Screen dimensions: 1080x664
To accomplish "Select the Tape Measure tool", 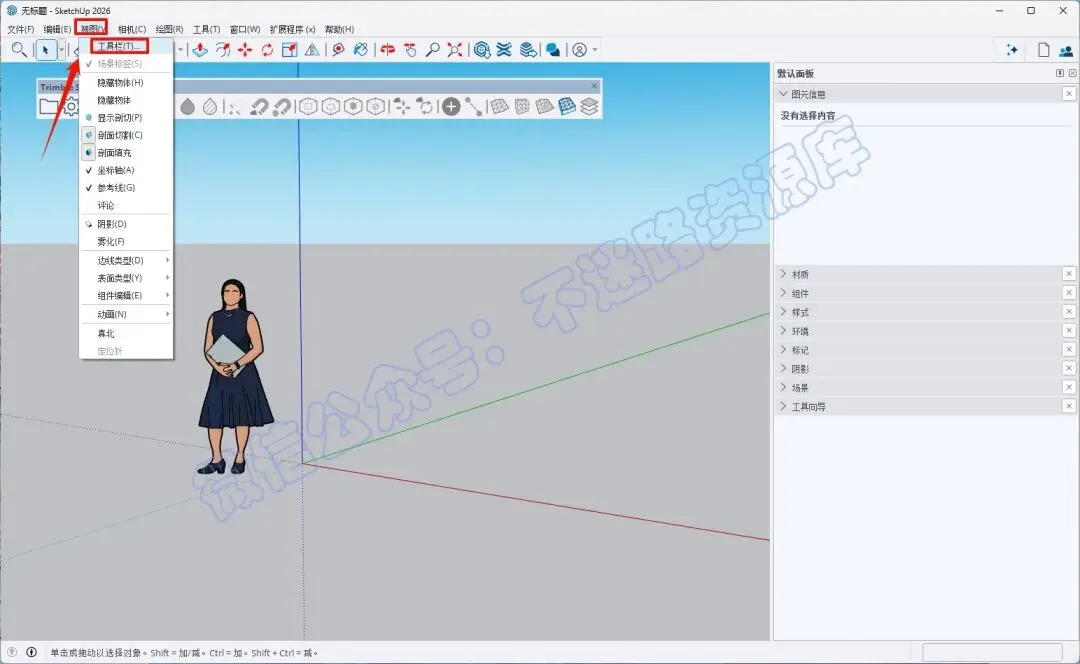I will click(338, 50).
